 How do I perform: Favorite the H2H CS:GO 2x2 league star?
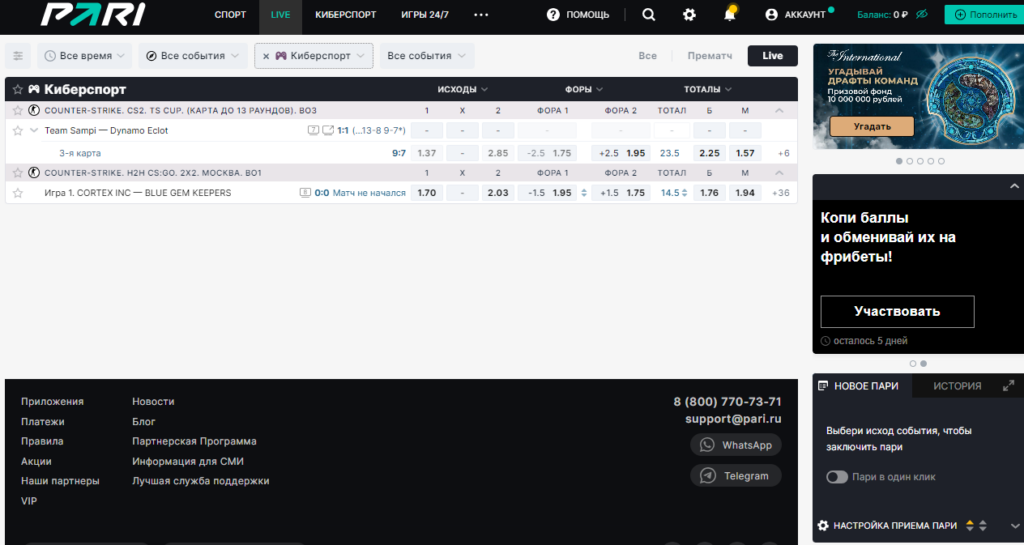pos(18,173)
